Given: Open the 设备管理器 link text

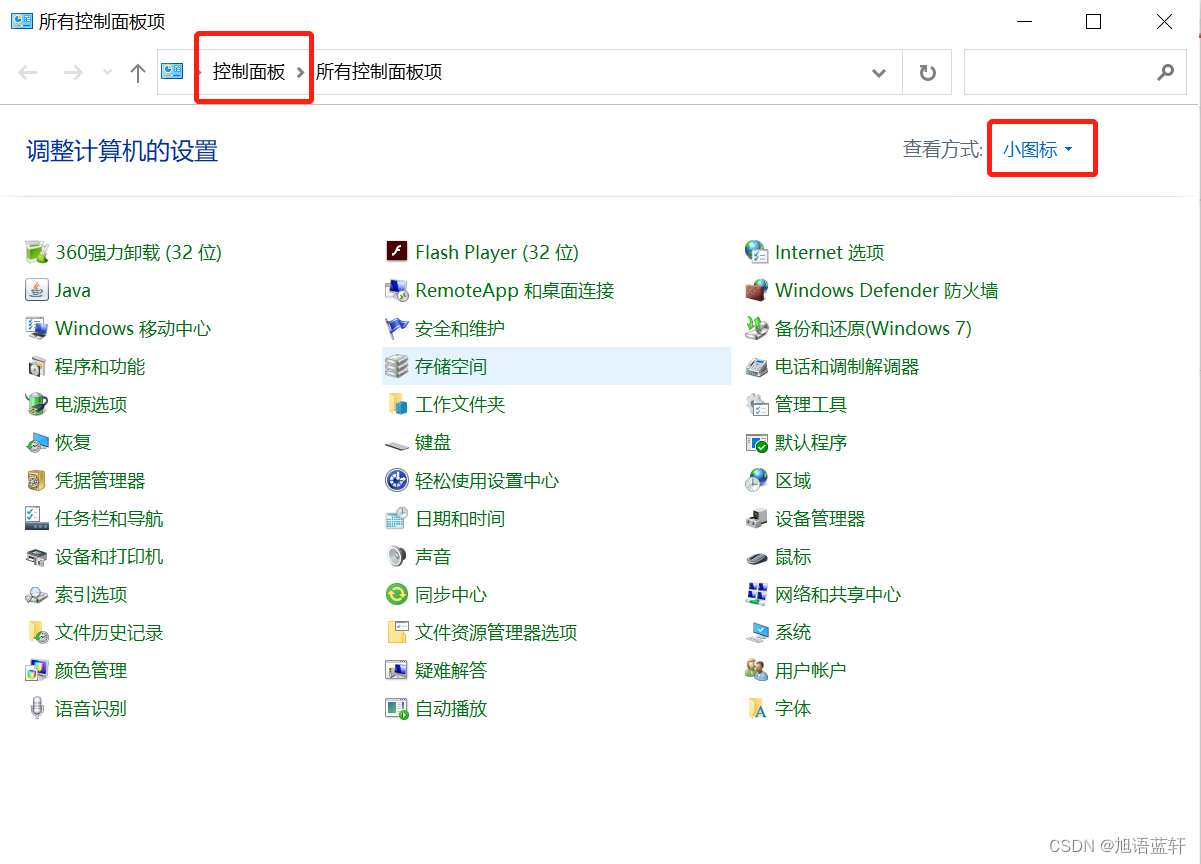Looking at the screenshot, I should (820, 518).
